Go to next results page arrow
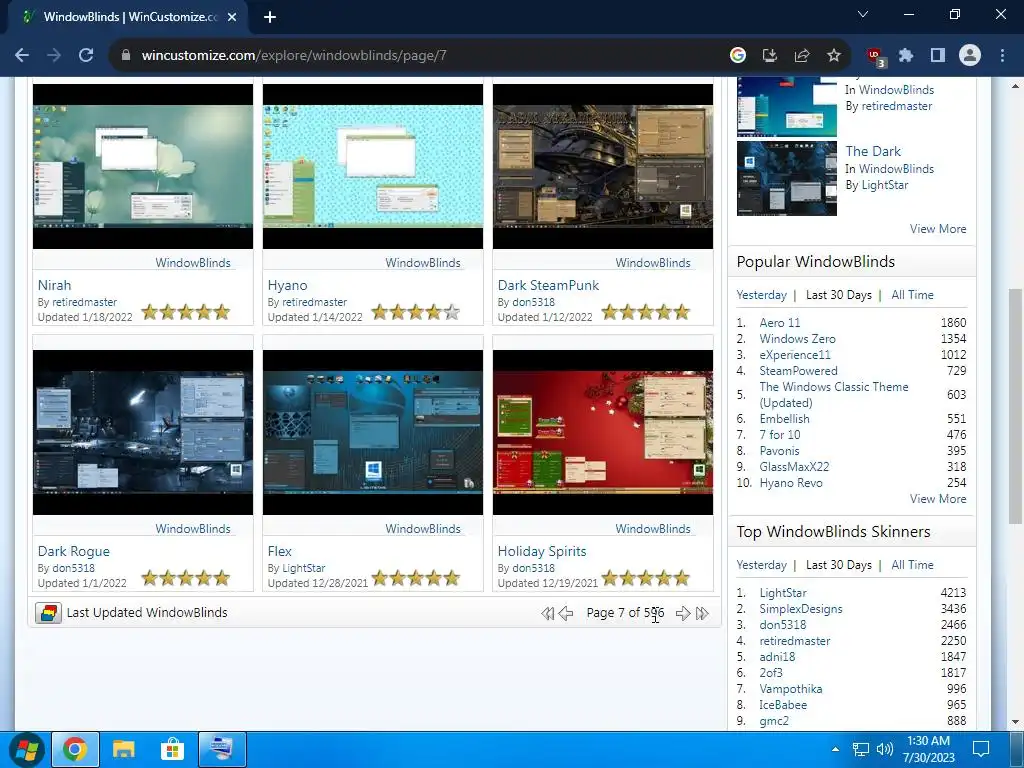 click(683, 613)
